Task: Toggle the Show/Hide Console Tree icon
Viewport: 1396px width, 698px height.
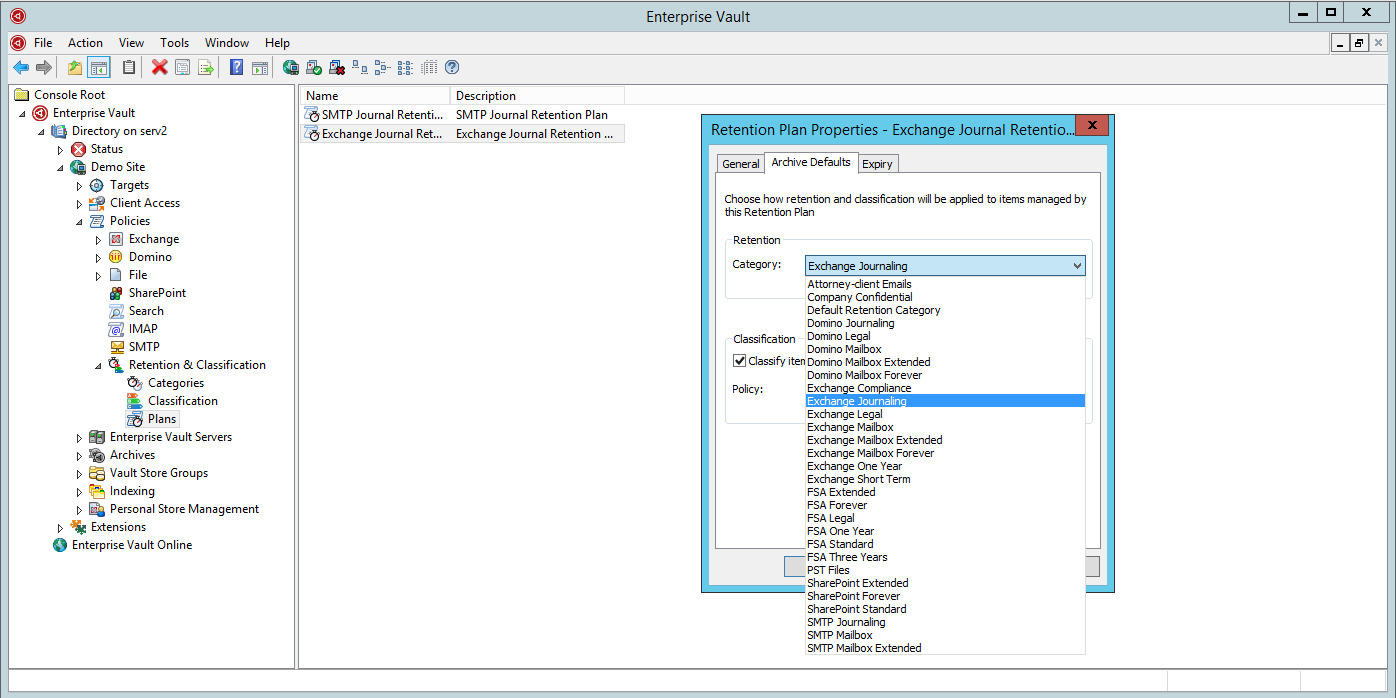Action: point(98,67)
